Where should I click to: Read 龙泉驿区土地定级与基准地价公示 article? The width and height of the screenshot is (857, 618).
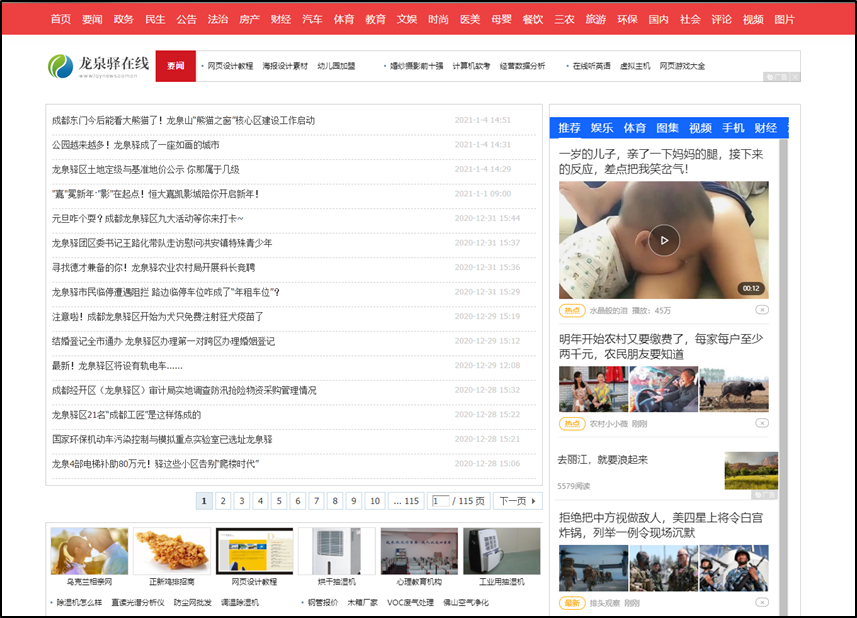pos(145,169)
